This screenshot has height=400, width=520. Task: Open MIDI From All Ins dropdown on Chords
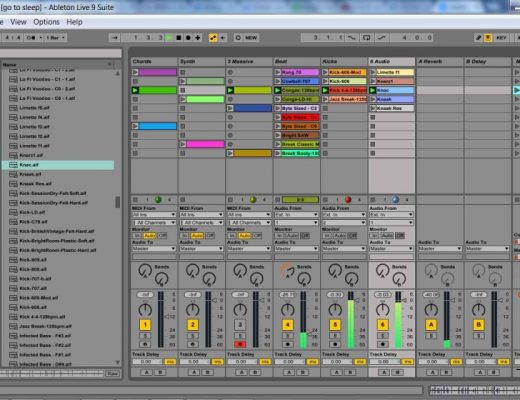coord(154,215)
